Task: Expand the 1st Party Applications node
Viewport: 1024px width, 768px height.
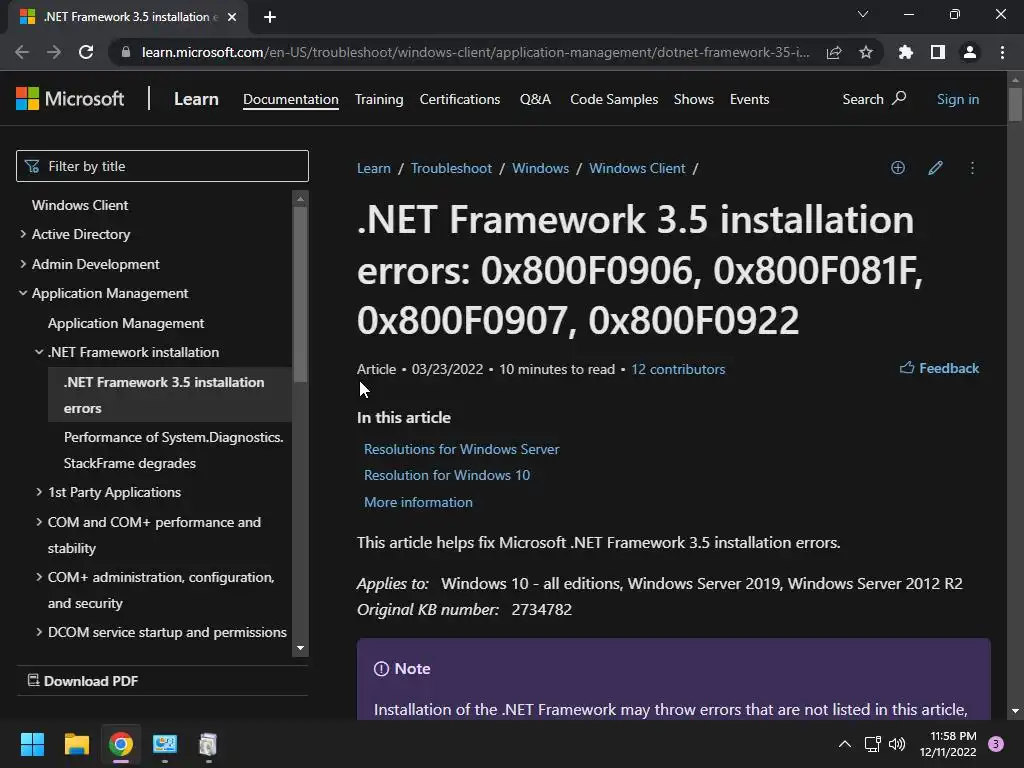Action: tap(39, 492)
